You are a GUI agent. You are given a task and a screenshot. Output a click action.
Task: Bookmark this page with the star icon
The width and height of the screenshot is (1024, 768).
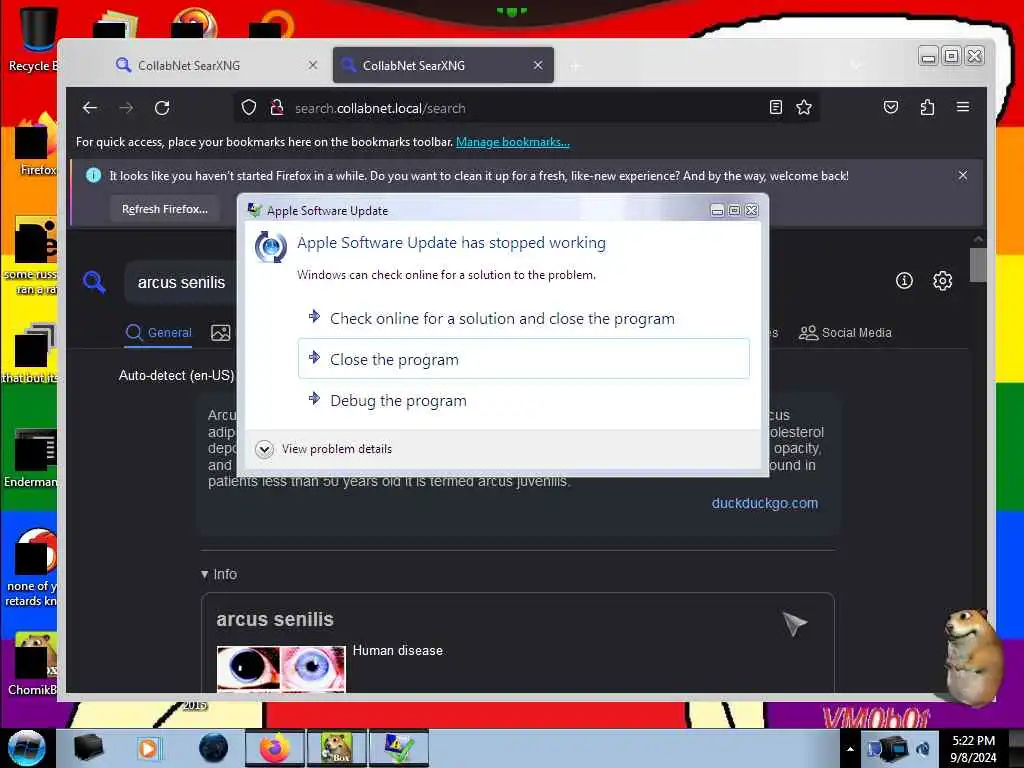(x=804, y=107)
